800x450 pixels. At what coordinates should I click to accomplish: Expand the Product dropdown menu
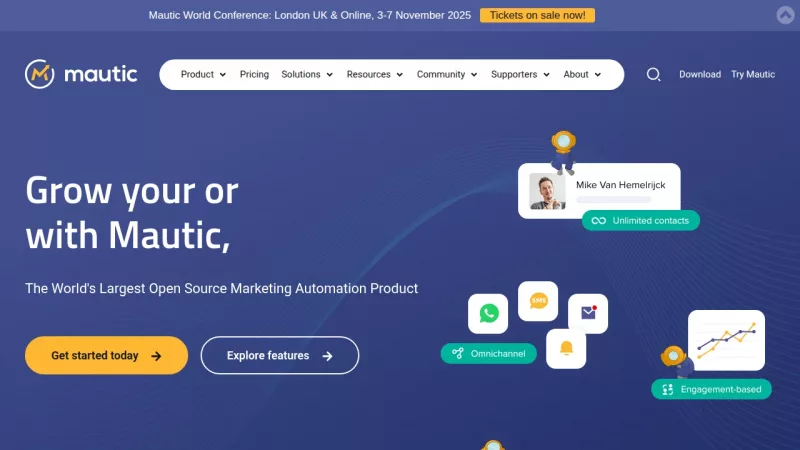(x=203, y=74)
